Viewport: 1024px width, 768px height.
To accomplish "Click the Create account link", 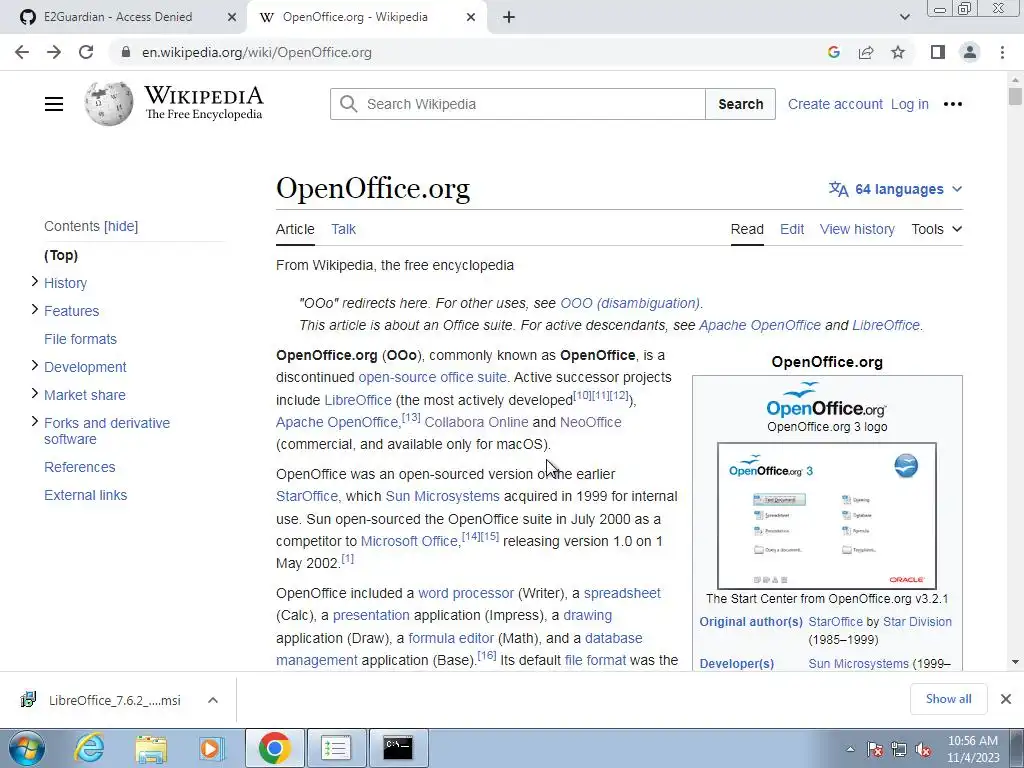I will tap(835, 104).
